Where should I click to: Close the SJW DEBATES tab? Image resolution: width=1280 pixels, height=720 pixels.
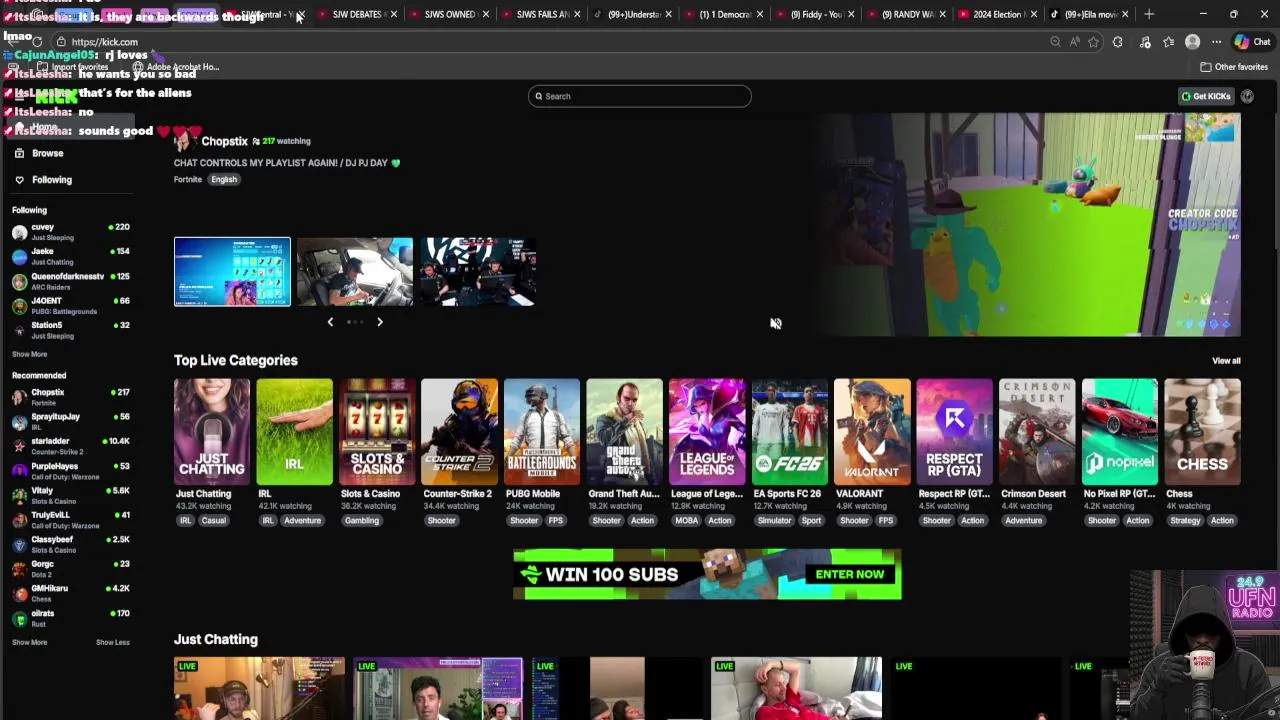393,14
